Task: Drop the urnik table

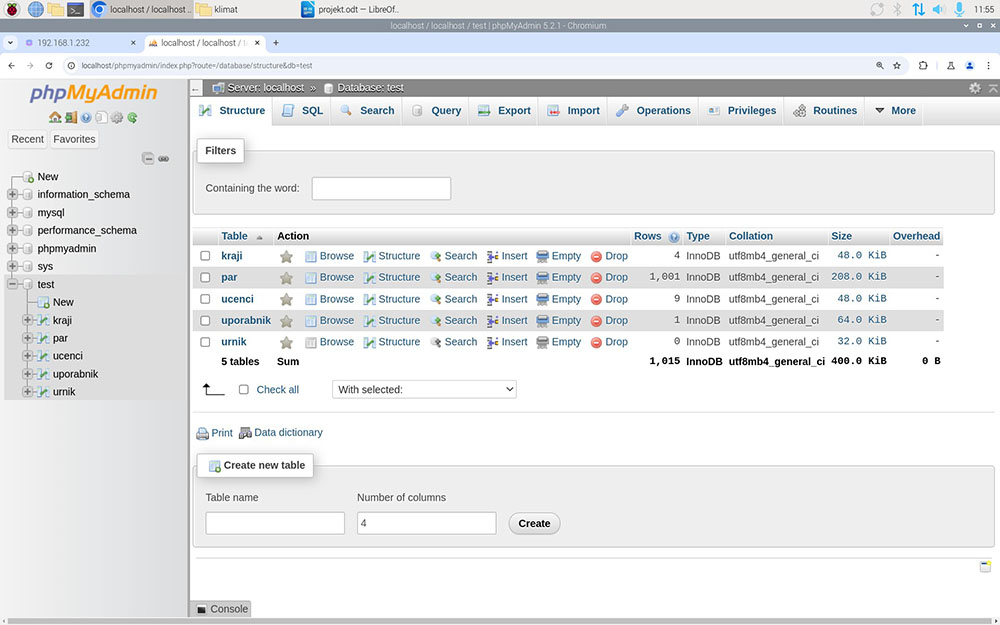Action: 609,342
